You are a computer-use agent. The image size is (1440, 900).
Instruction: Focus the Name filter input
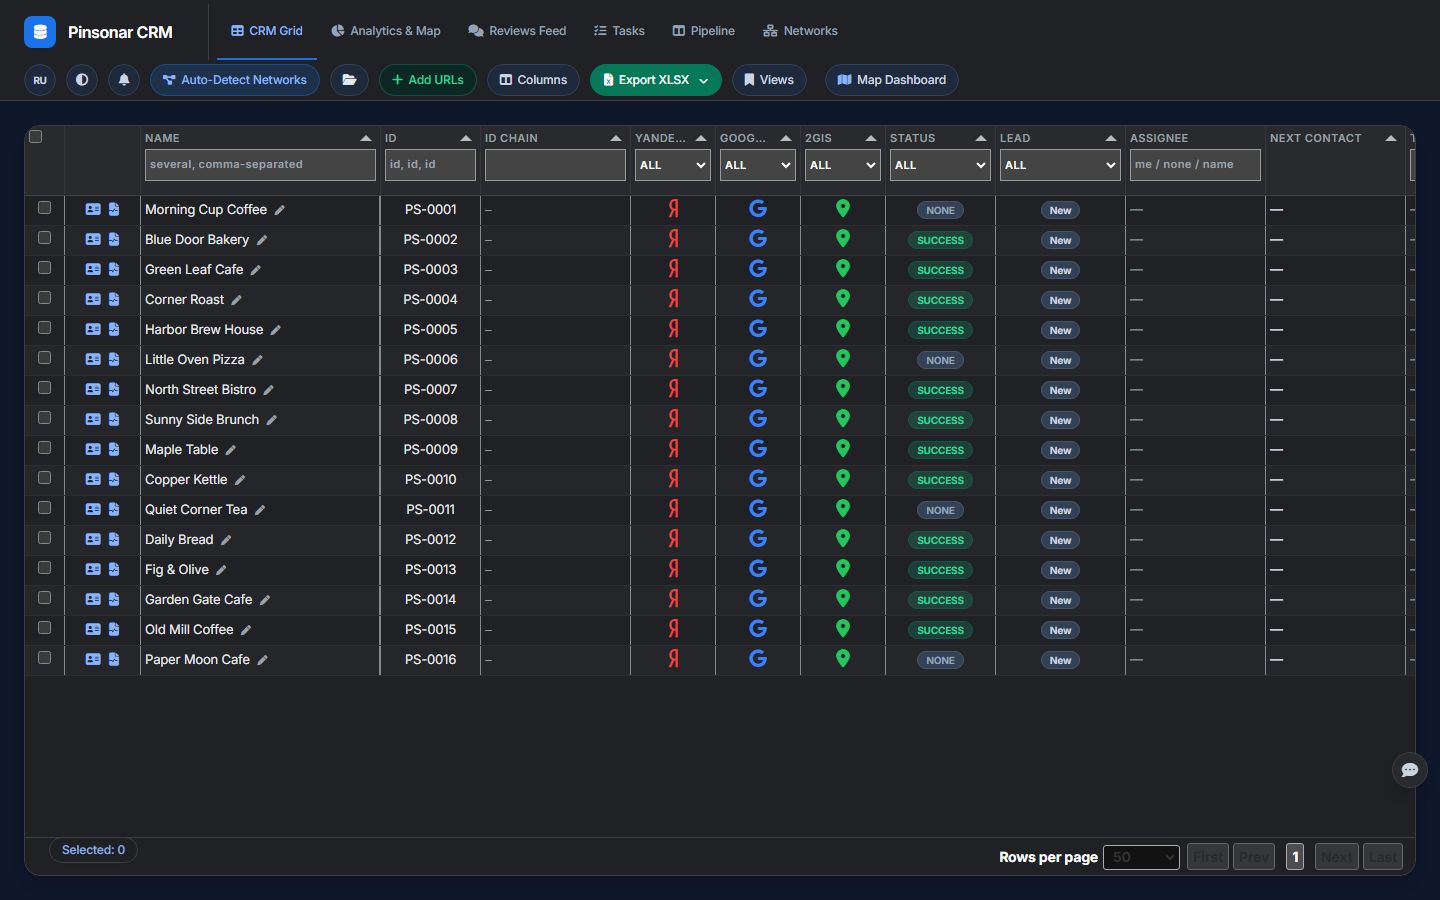point(260,165)
